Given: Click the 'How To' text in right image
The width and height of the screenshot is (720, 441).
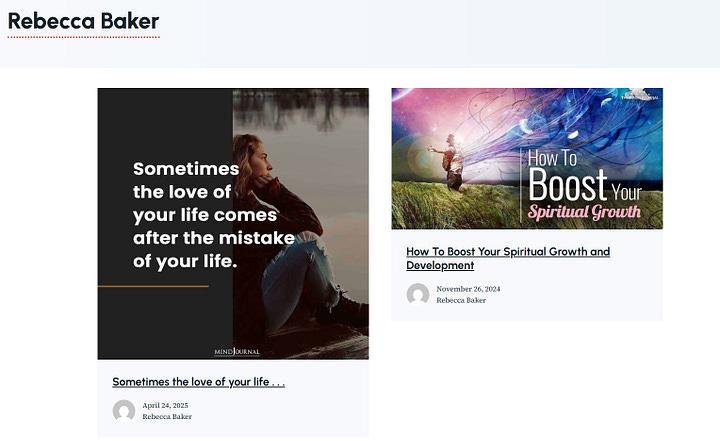Looking at the screenshot, I should pyautogui.click(x=552, y=158).
